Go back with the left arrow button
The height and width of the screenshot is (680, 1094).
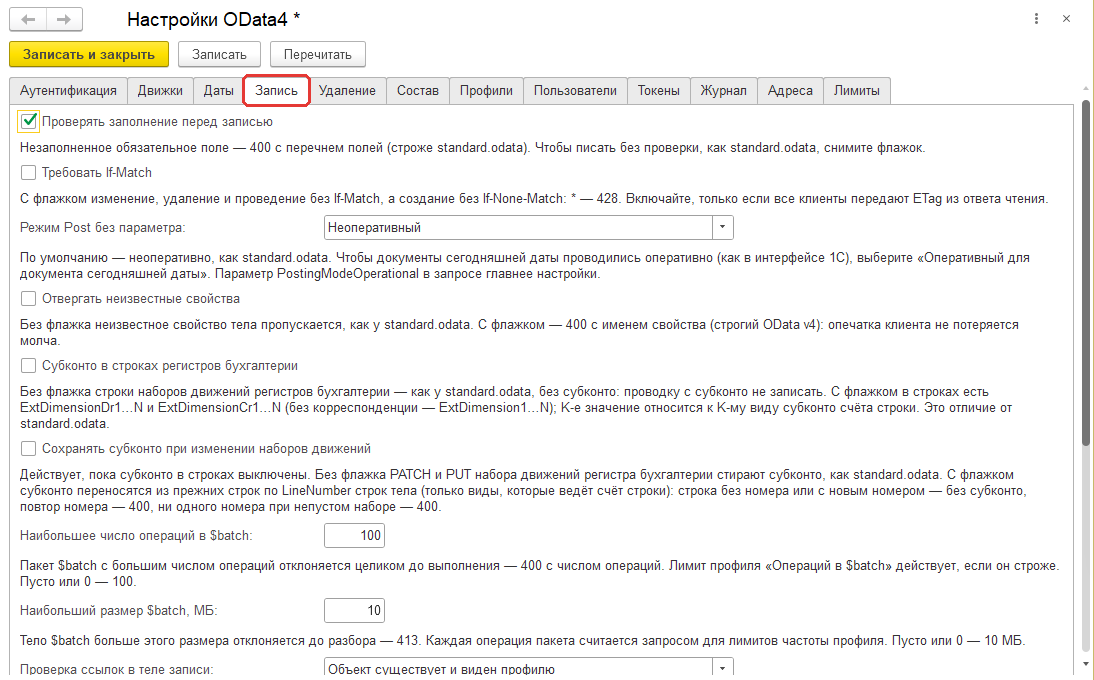click(28, 20)
